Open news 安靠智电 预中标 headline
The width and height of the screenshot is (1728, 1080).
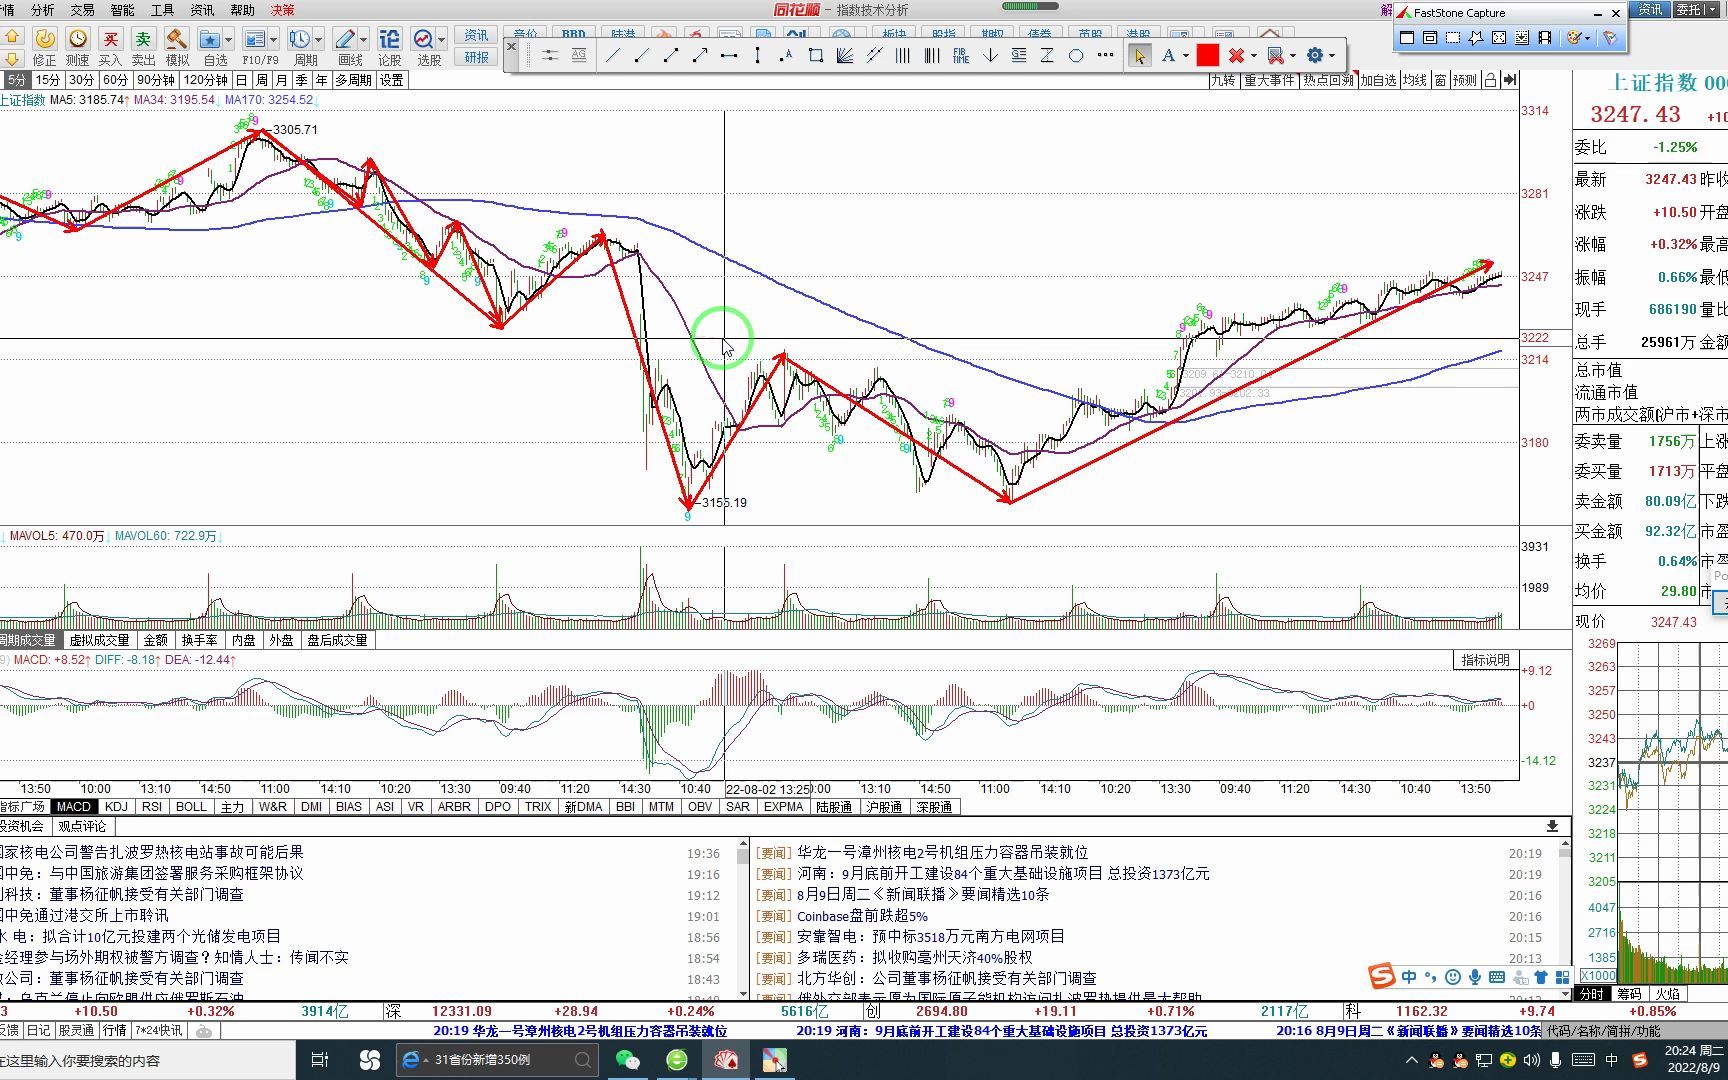[931, 937]
